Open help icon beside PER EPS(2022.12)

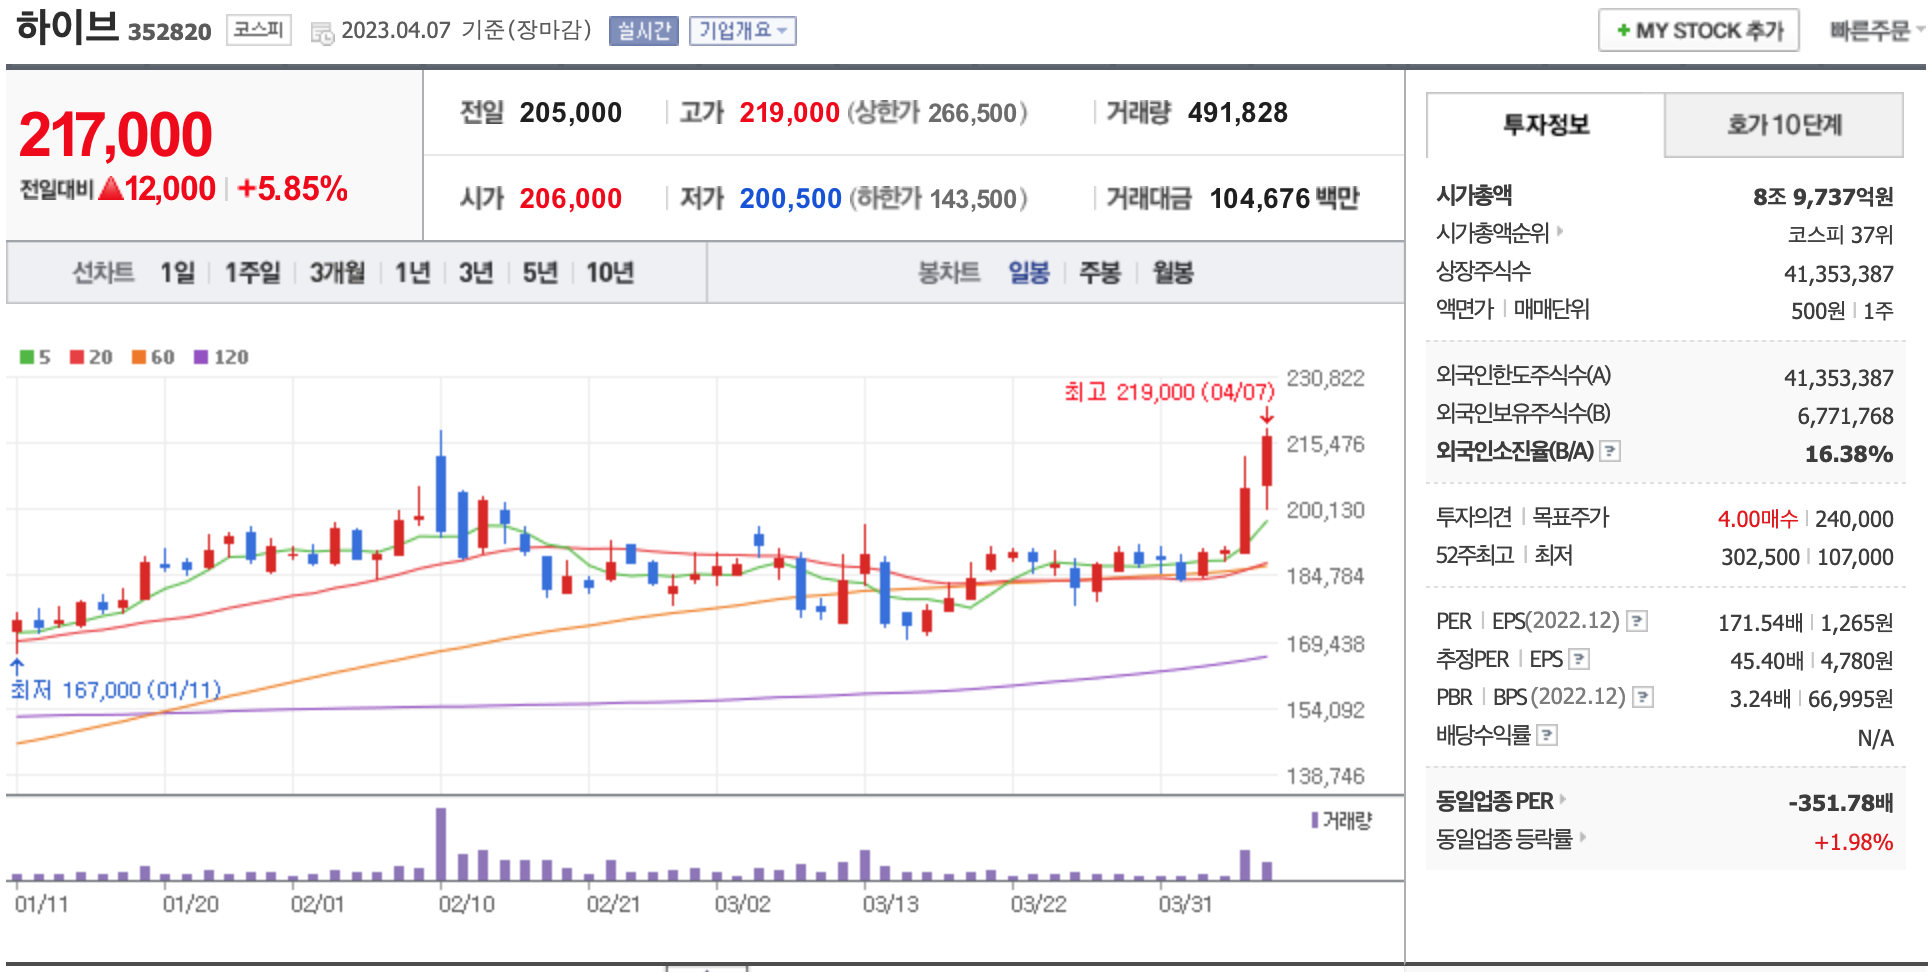click(x=1637, y=622)
